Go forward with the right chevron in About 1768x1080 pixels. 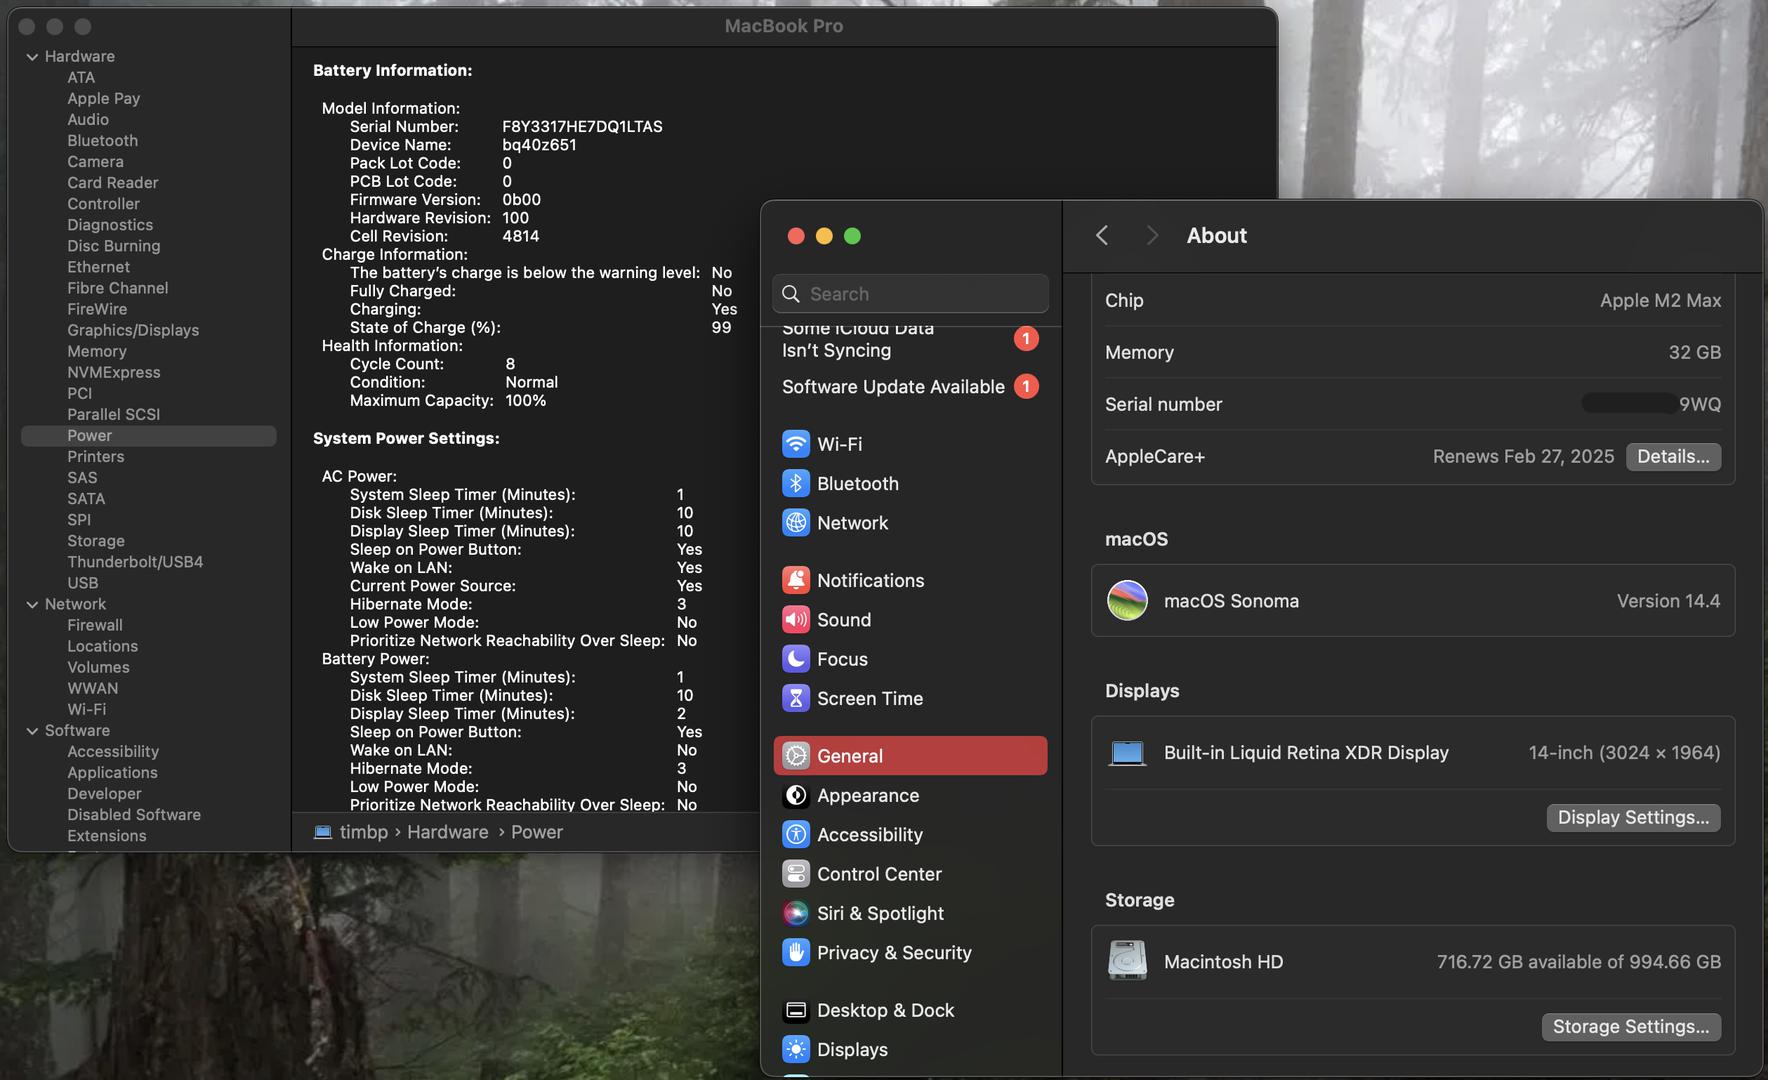click(x=1152, y=235)
